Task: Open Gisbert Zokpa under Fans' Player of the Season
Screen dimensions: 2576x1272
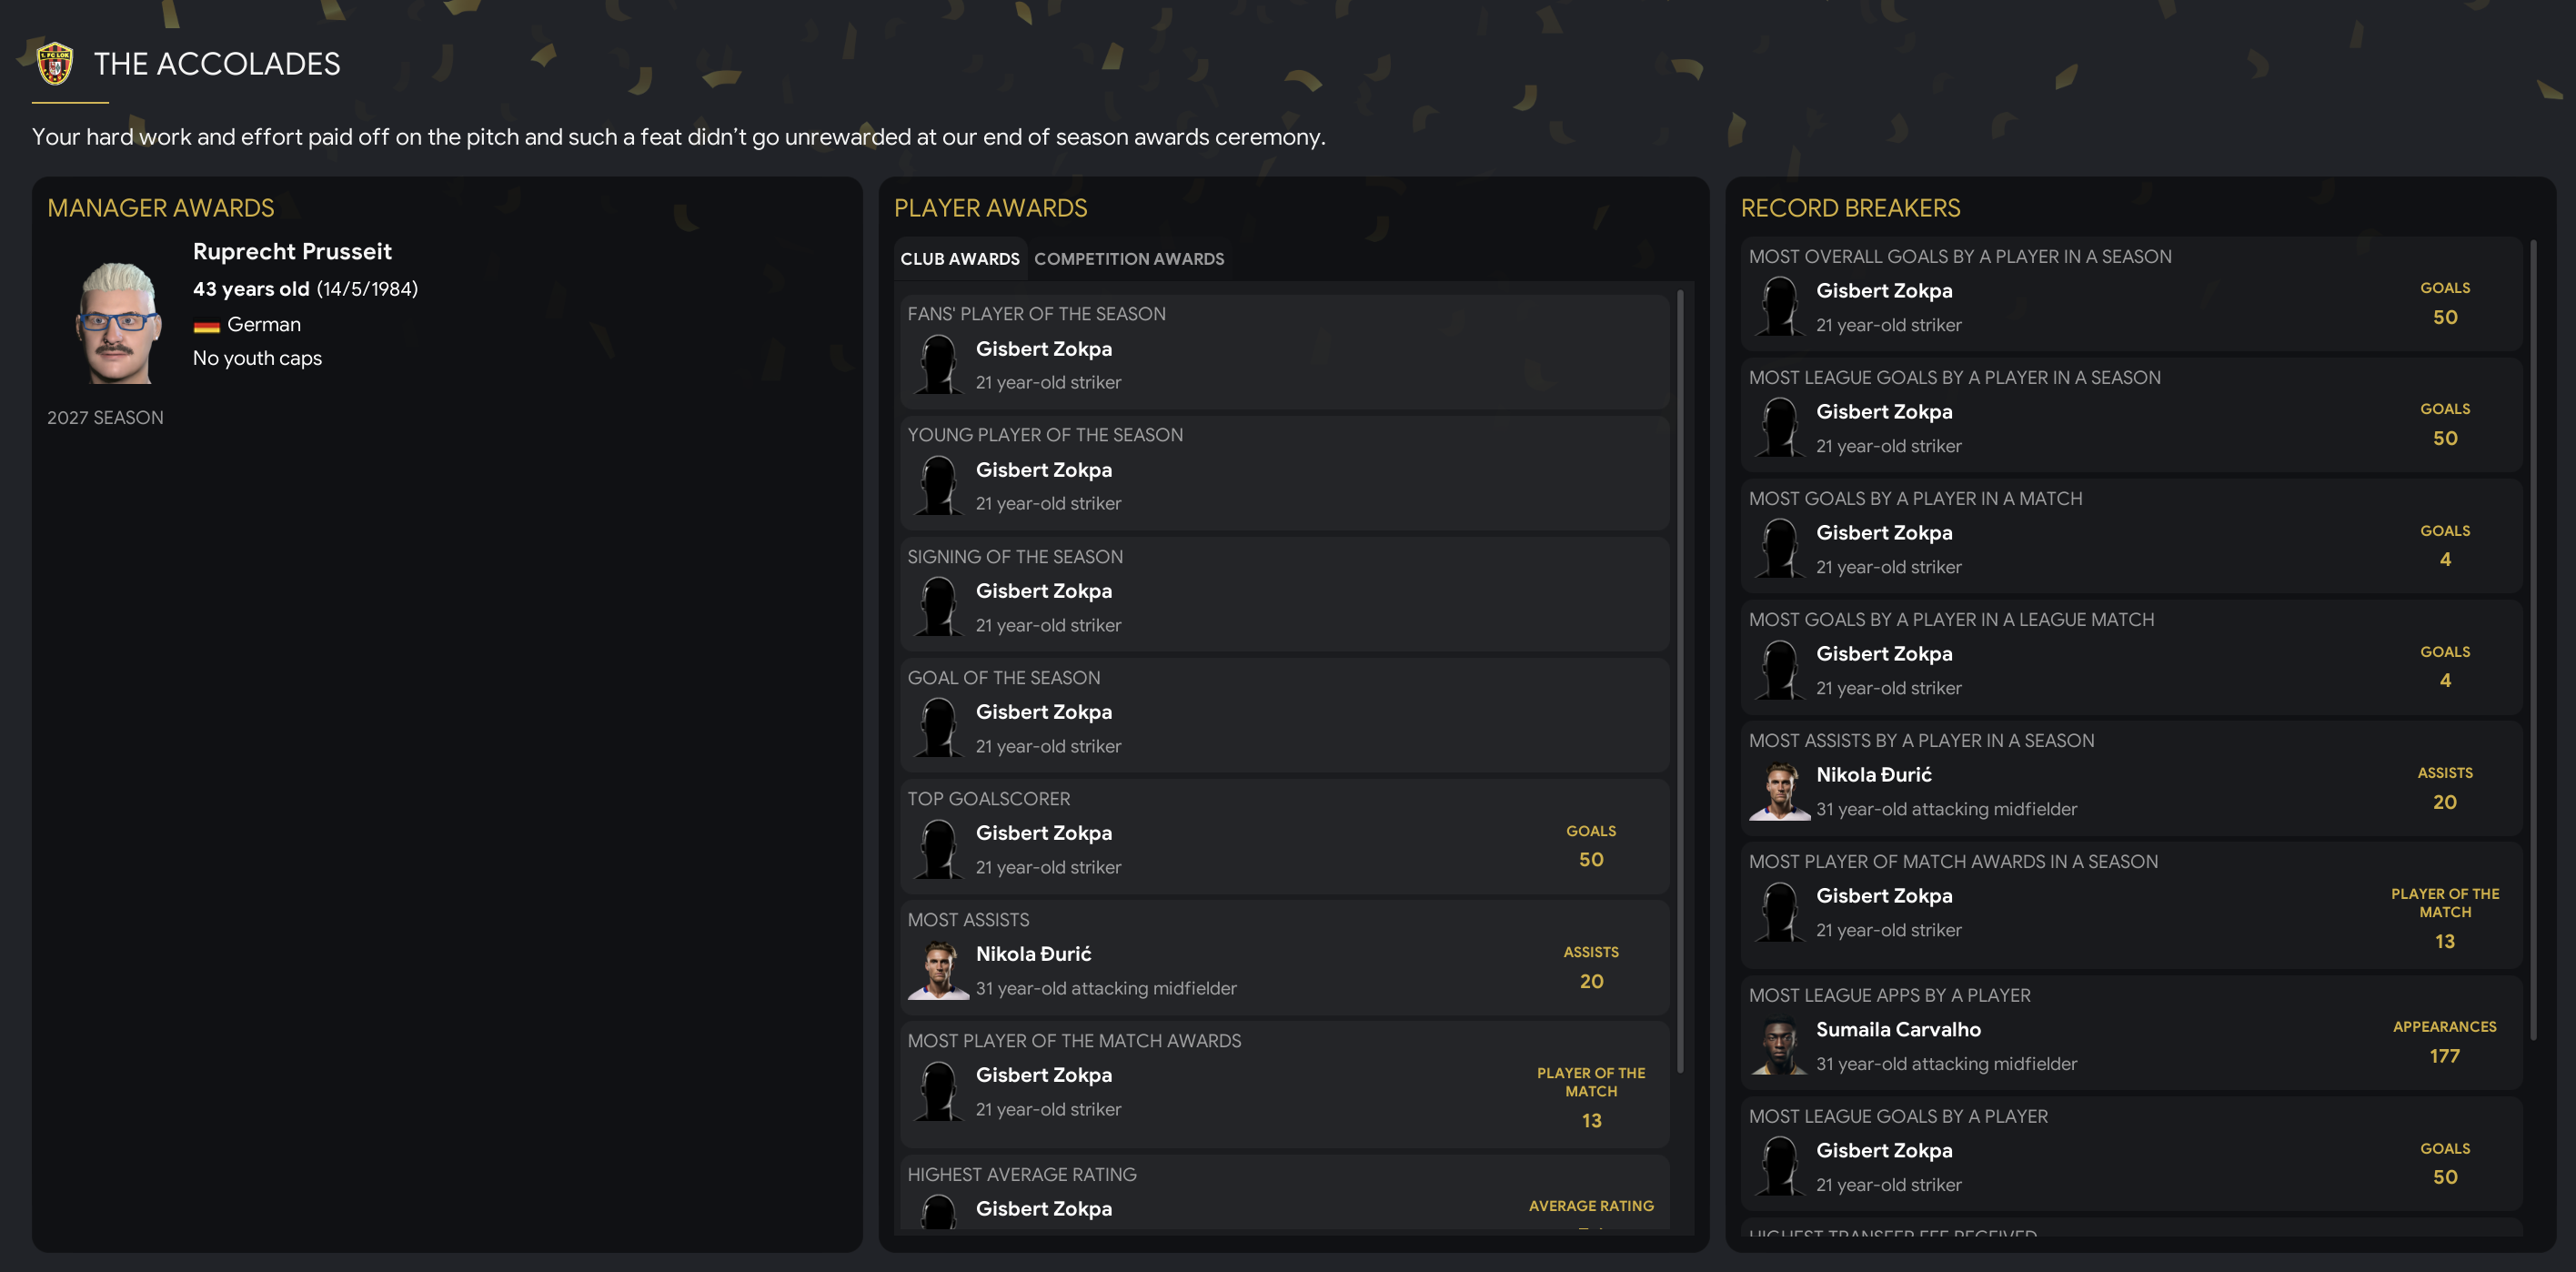Action: (1043, 349)
